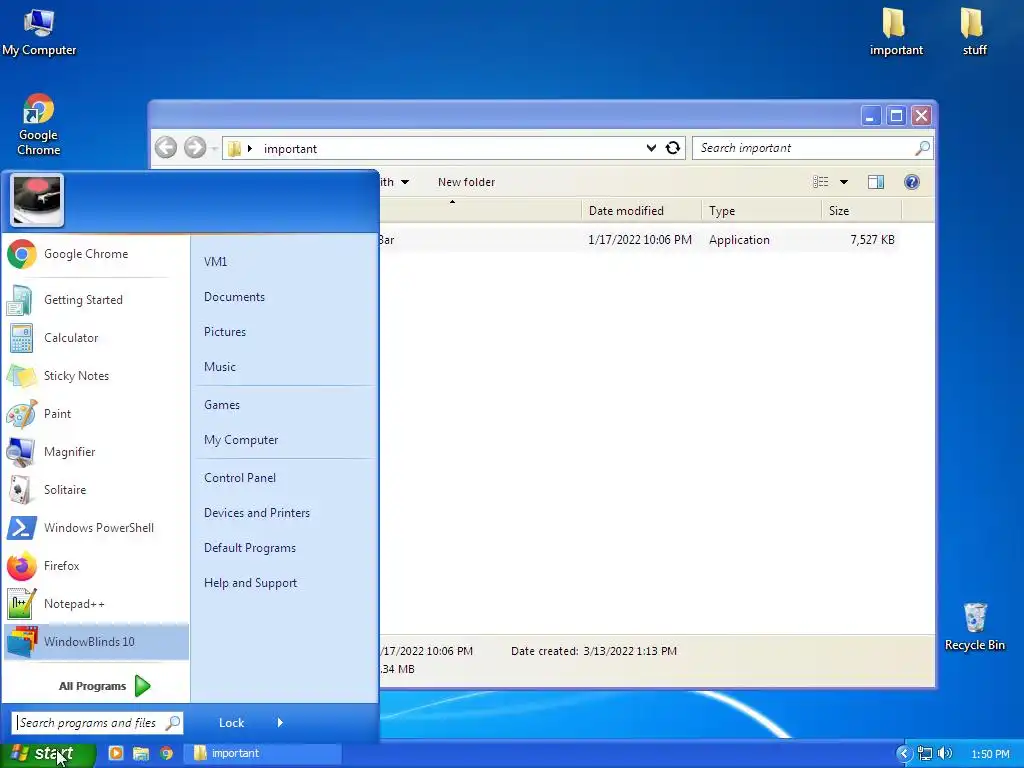Select the stuff folder on desktop
1024x768 pixels.
974,32
